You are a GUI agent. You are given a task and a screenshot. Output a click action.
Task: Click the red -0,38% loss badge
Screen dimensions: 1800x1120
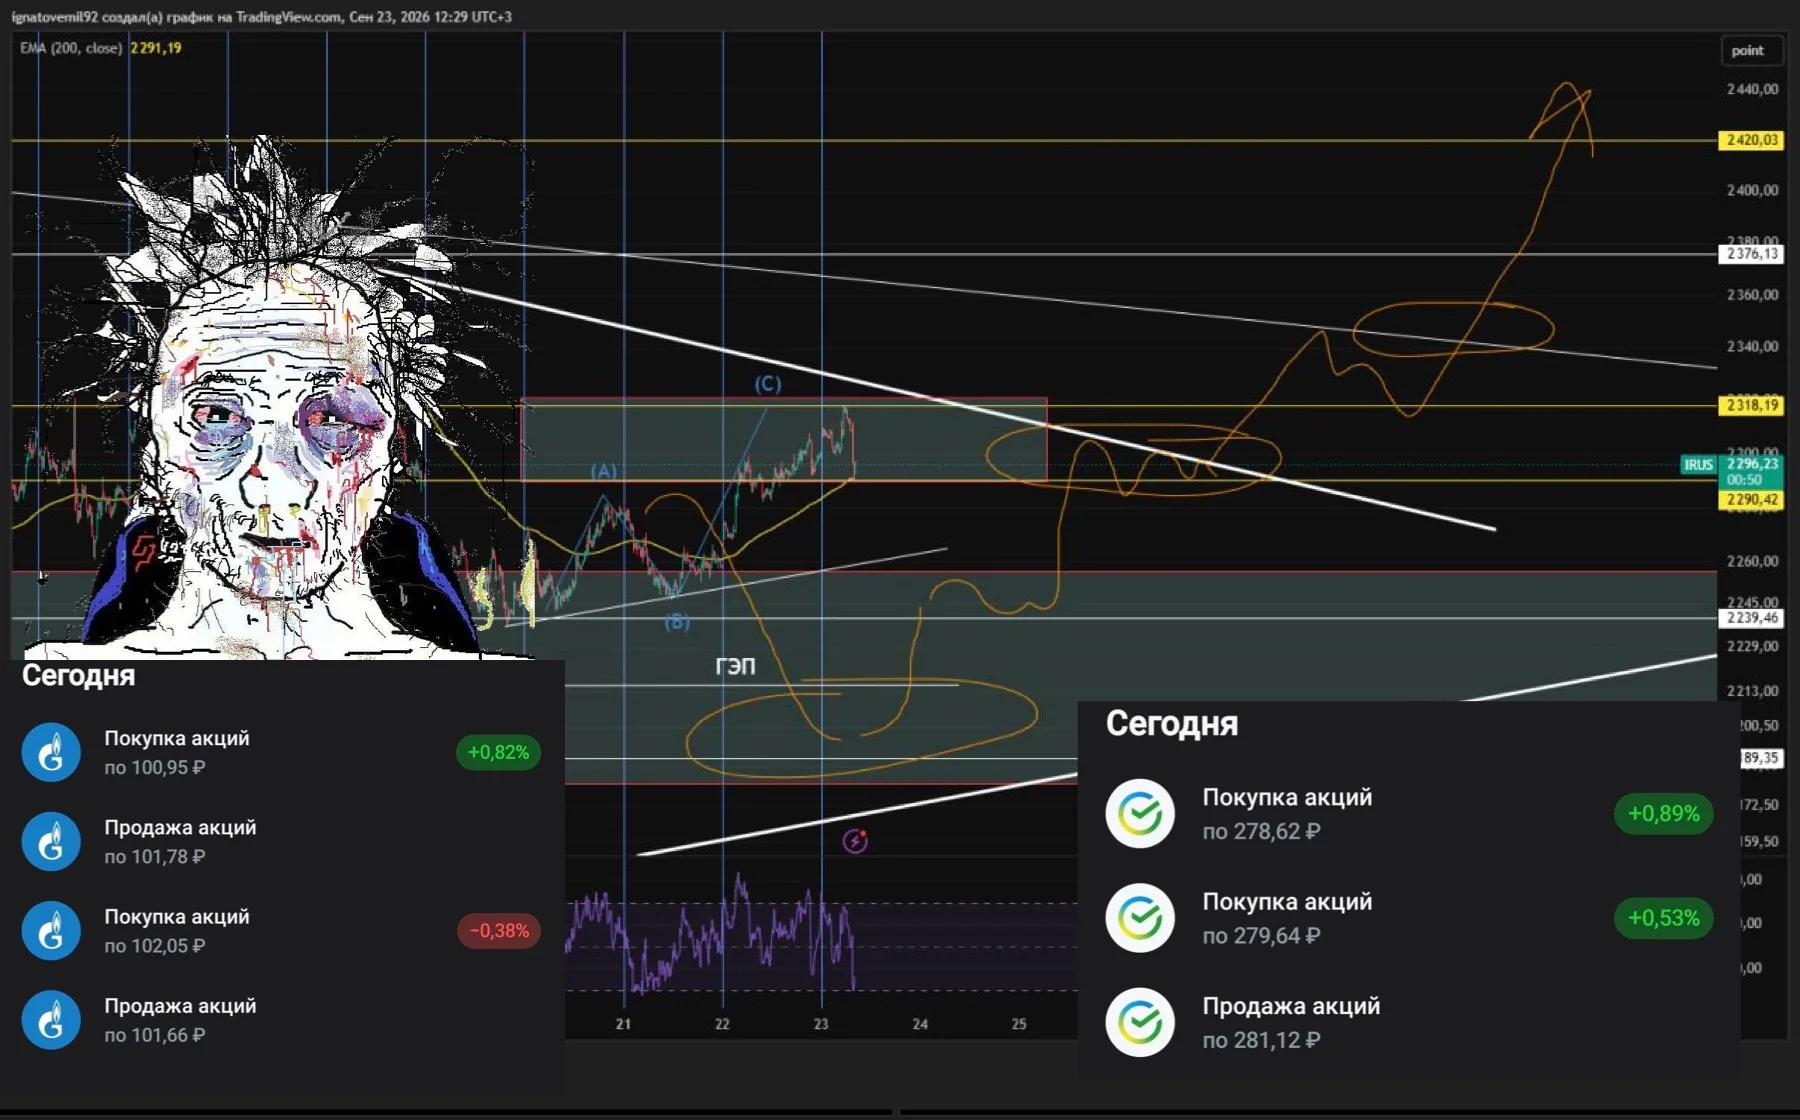499,931
